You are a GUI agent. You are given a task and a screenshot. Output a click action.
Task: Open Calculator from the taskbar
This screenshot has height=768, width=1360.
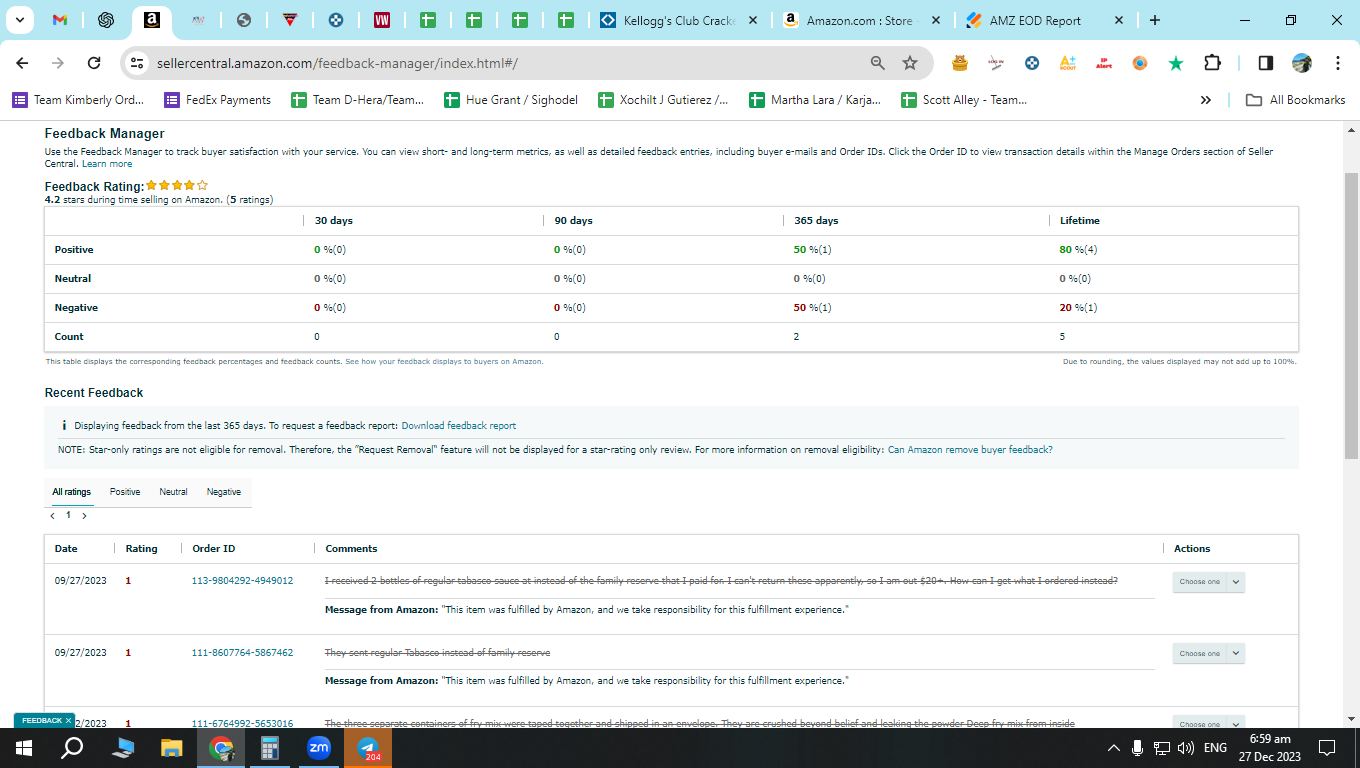(x=270, y=748)
